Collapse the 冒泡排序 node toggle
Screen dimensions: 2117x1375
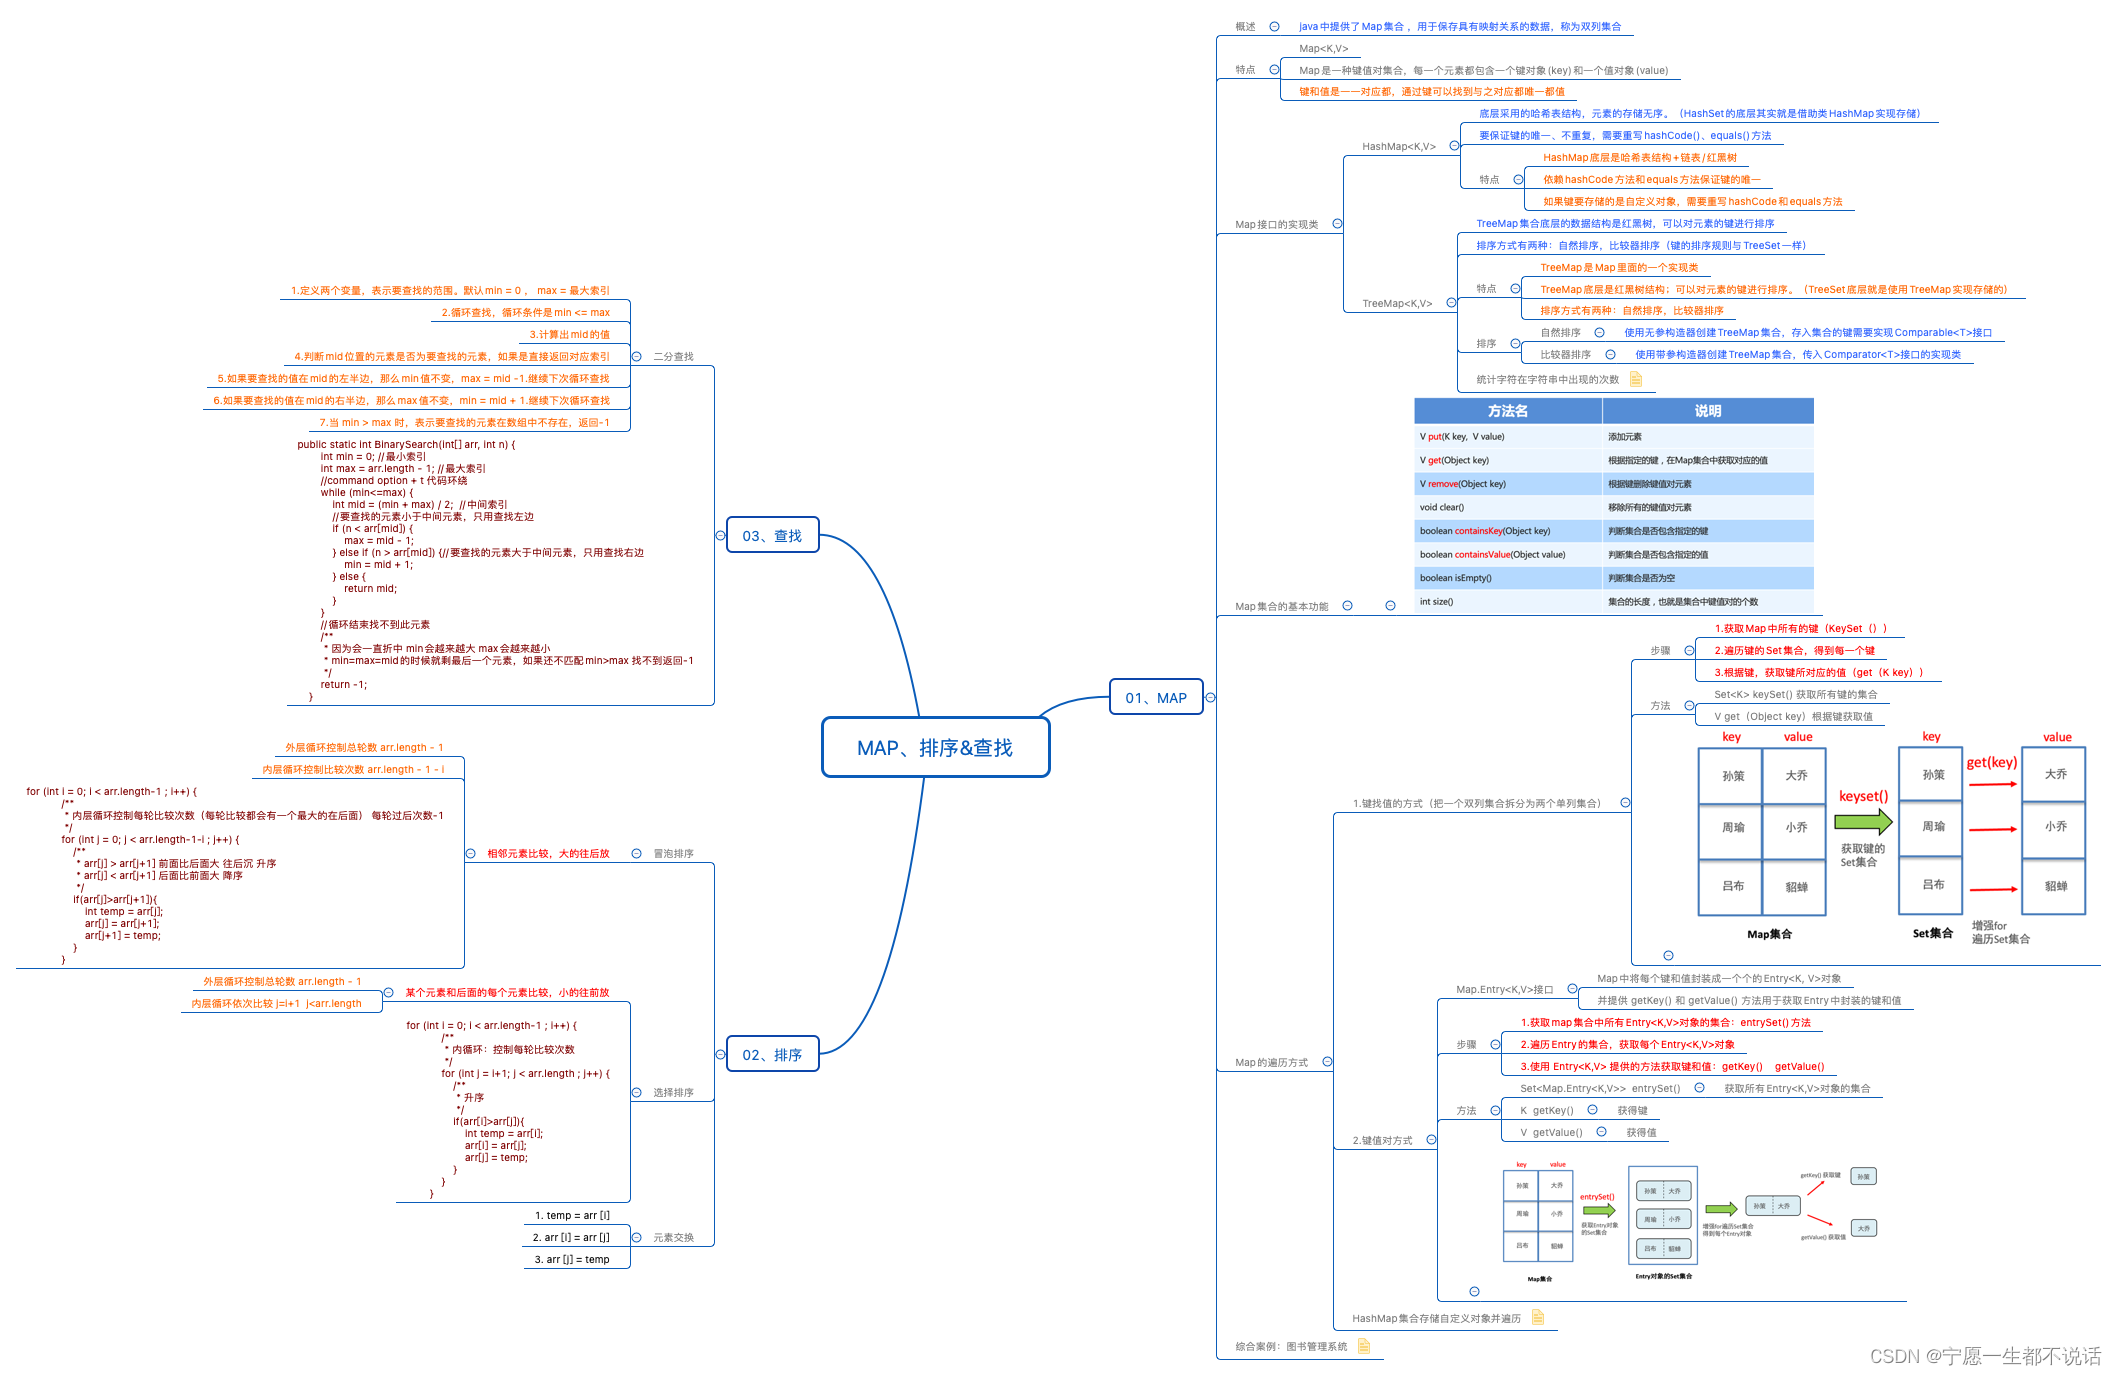click(x=636, y=853)
